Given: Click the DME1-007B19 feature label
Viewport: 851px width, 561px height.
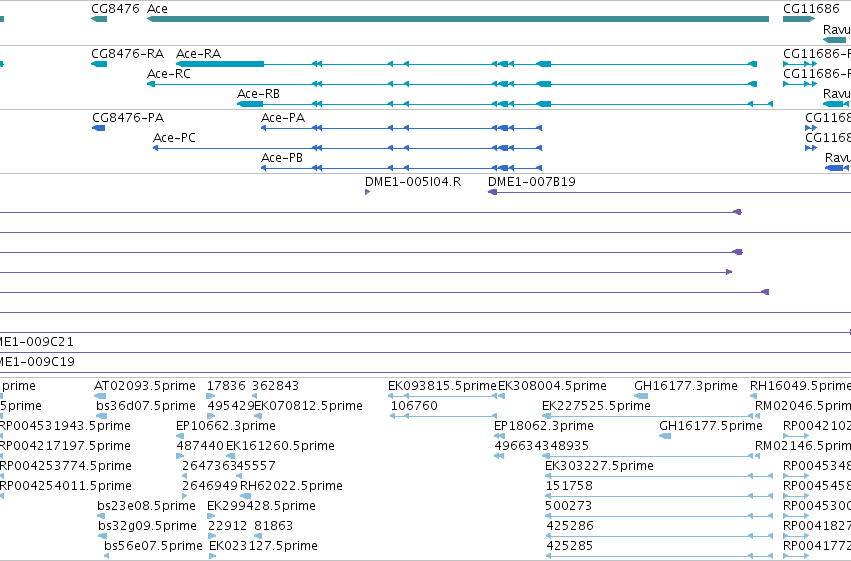Looking at the screenshot, I should click(532, 182).
